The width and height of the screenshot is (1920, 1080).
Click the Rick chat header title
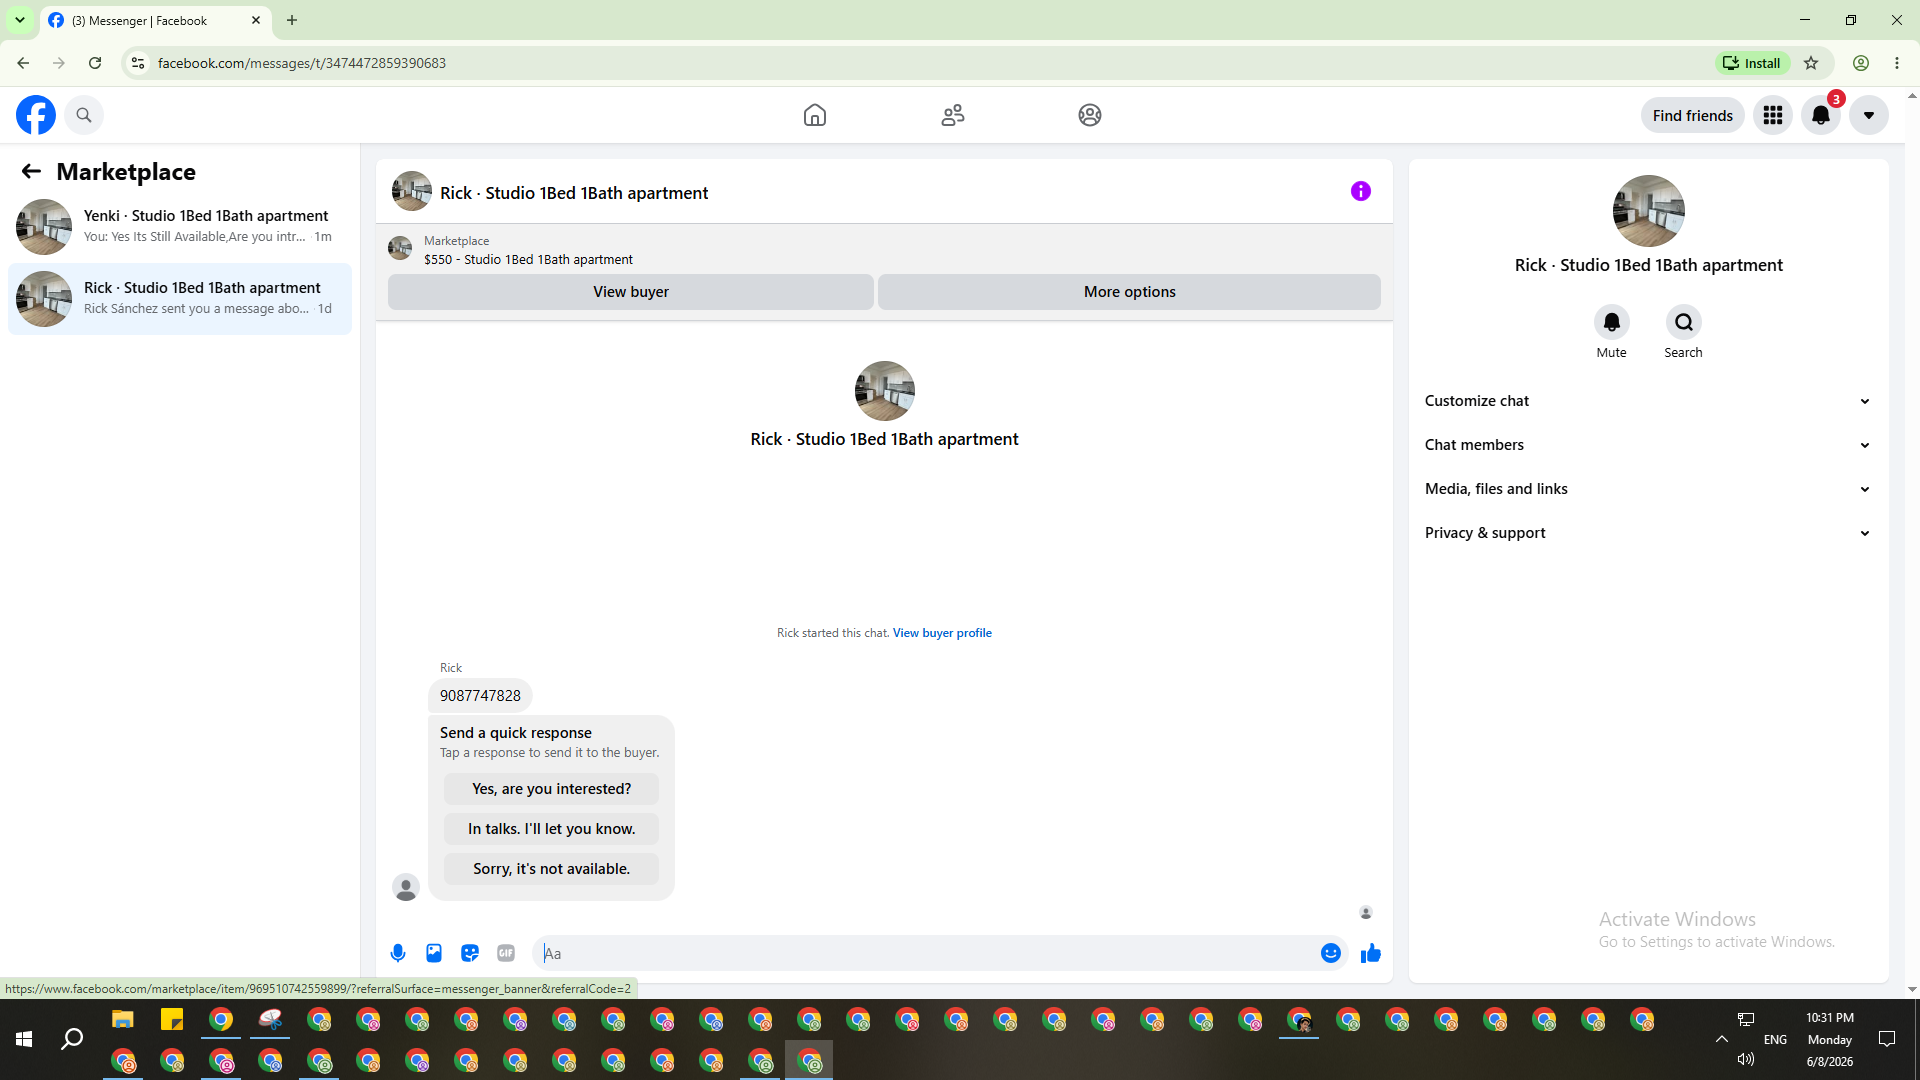pos(574,193)
